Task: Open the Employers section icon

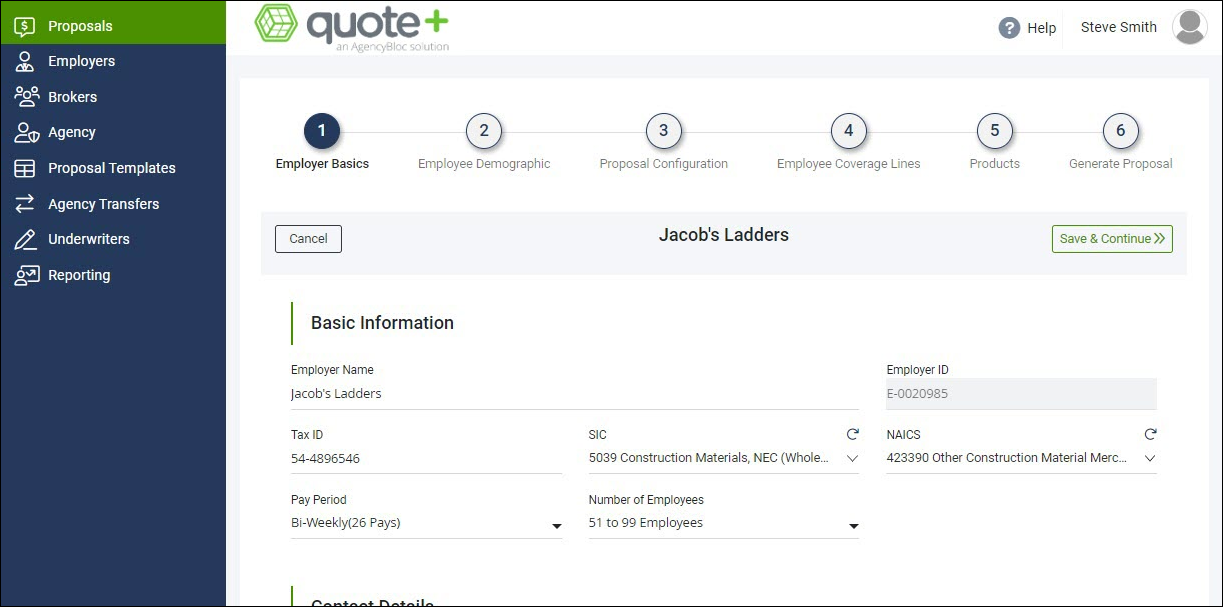Action: (23, 61)
